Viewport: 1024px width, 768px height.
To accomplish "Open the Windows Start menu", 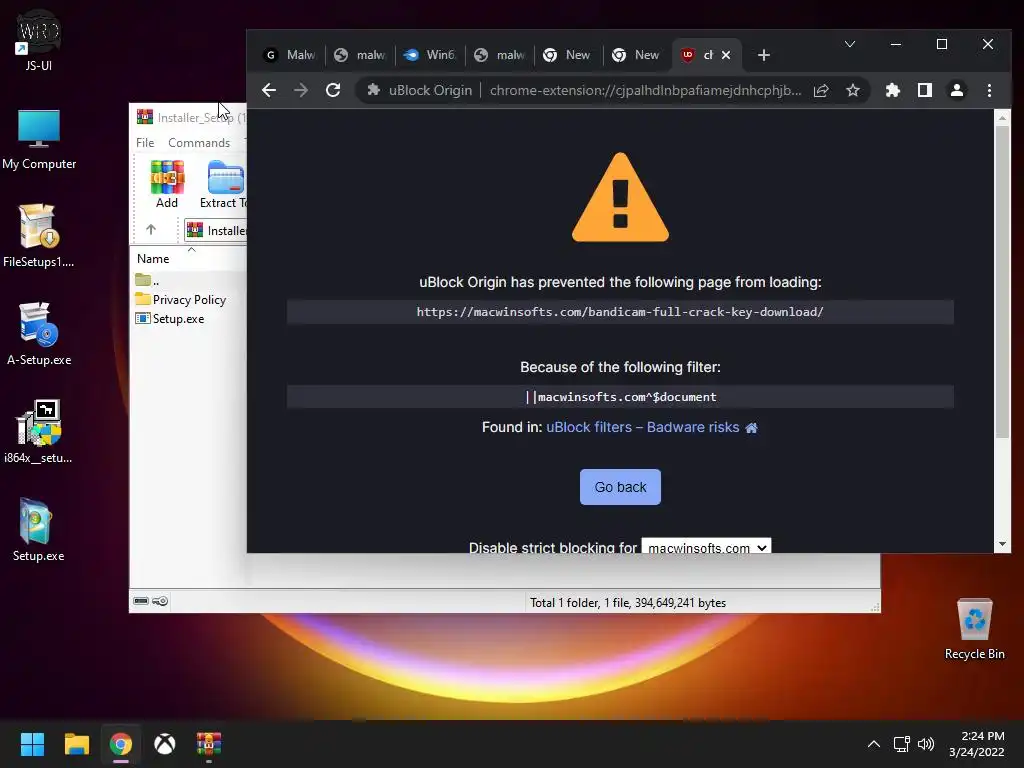I will [32, 744].
